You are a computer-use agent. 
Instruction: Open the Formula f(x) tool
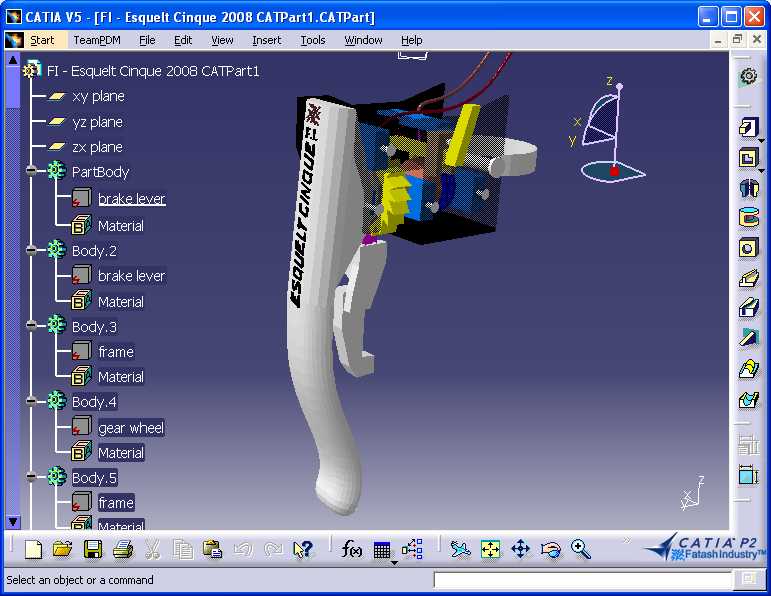[x=352, y=549]
